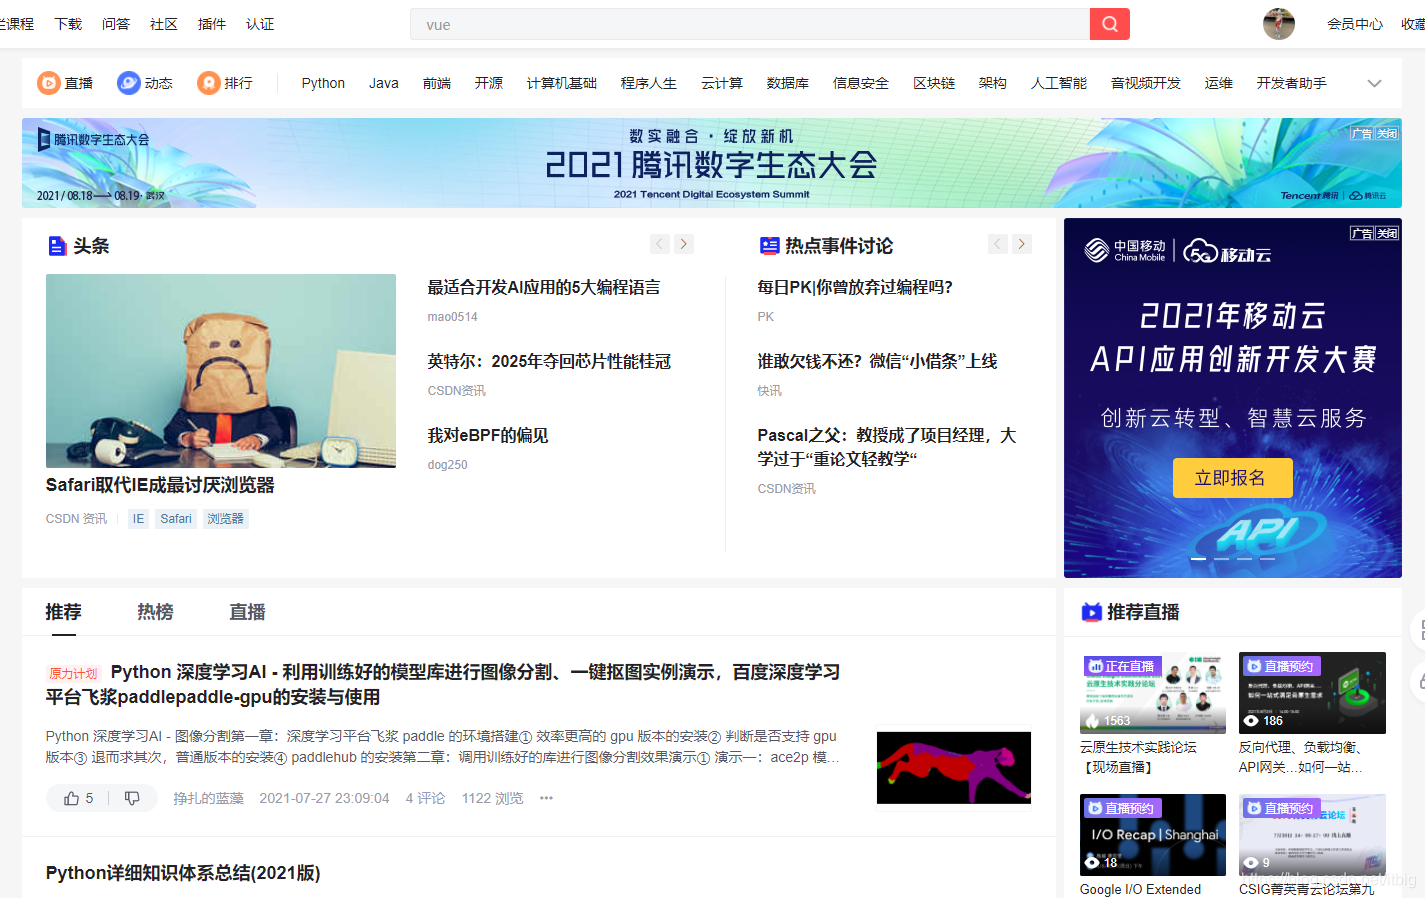Dislike the Python 深度学习AI article

click(x=132, y=798)
